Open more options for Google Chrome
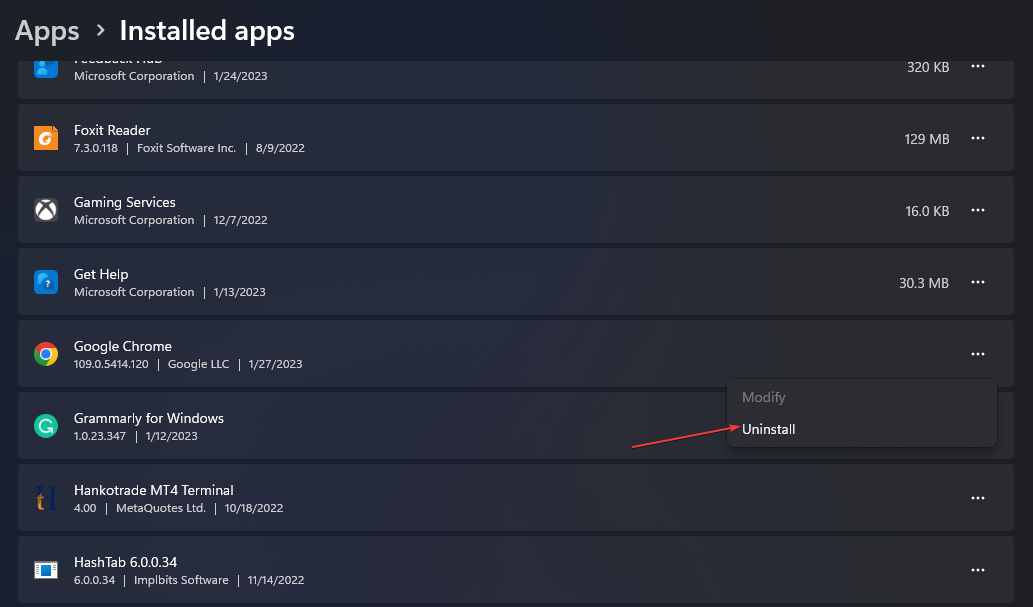Image resolution: width=1033 pixels, height=607 pixels. click(x=978, y=354)
